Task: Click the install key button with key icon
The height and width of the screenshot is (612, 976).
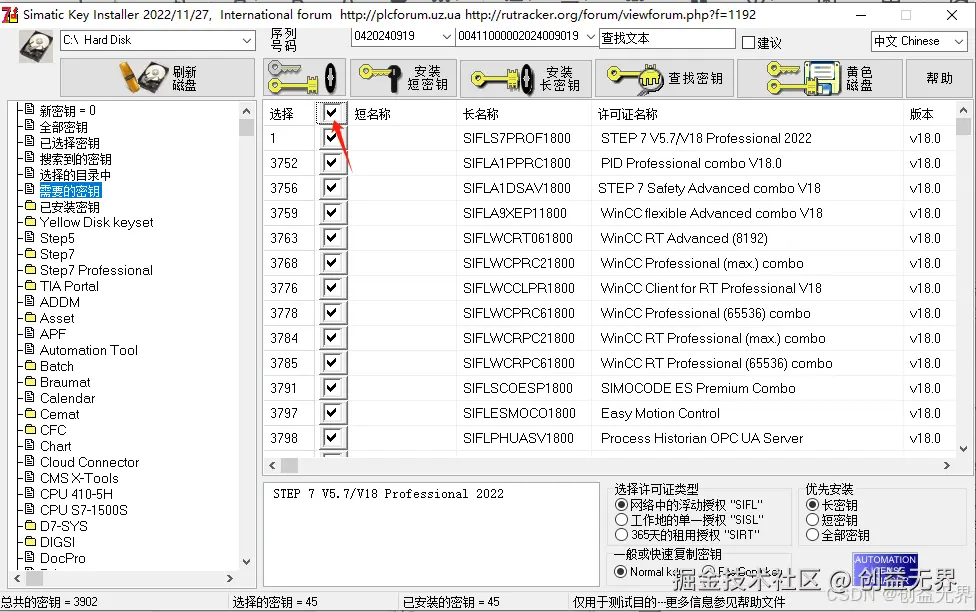Action: [304, 78]
